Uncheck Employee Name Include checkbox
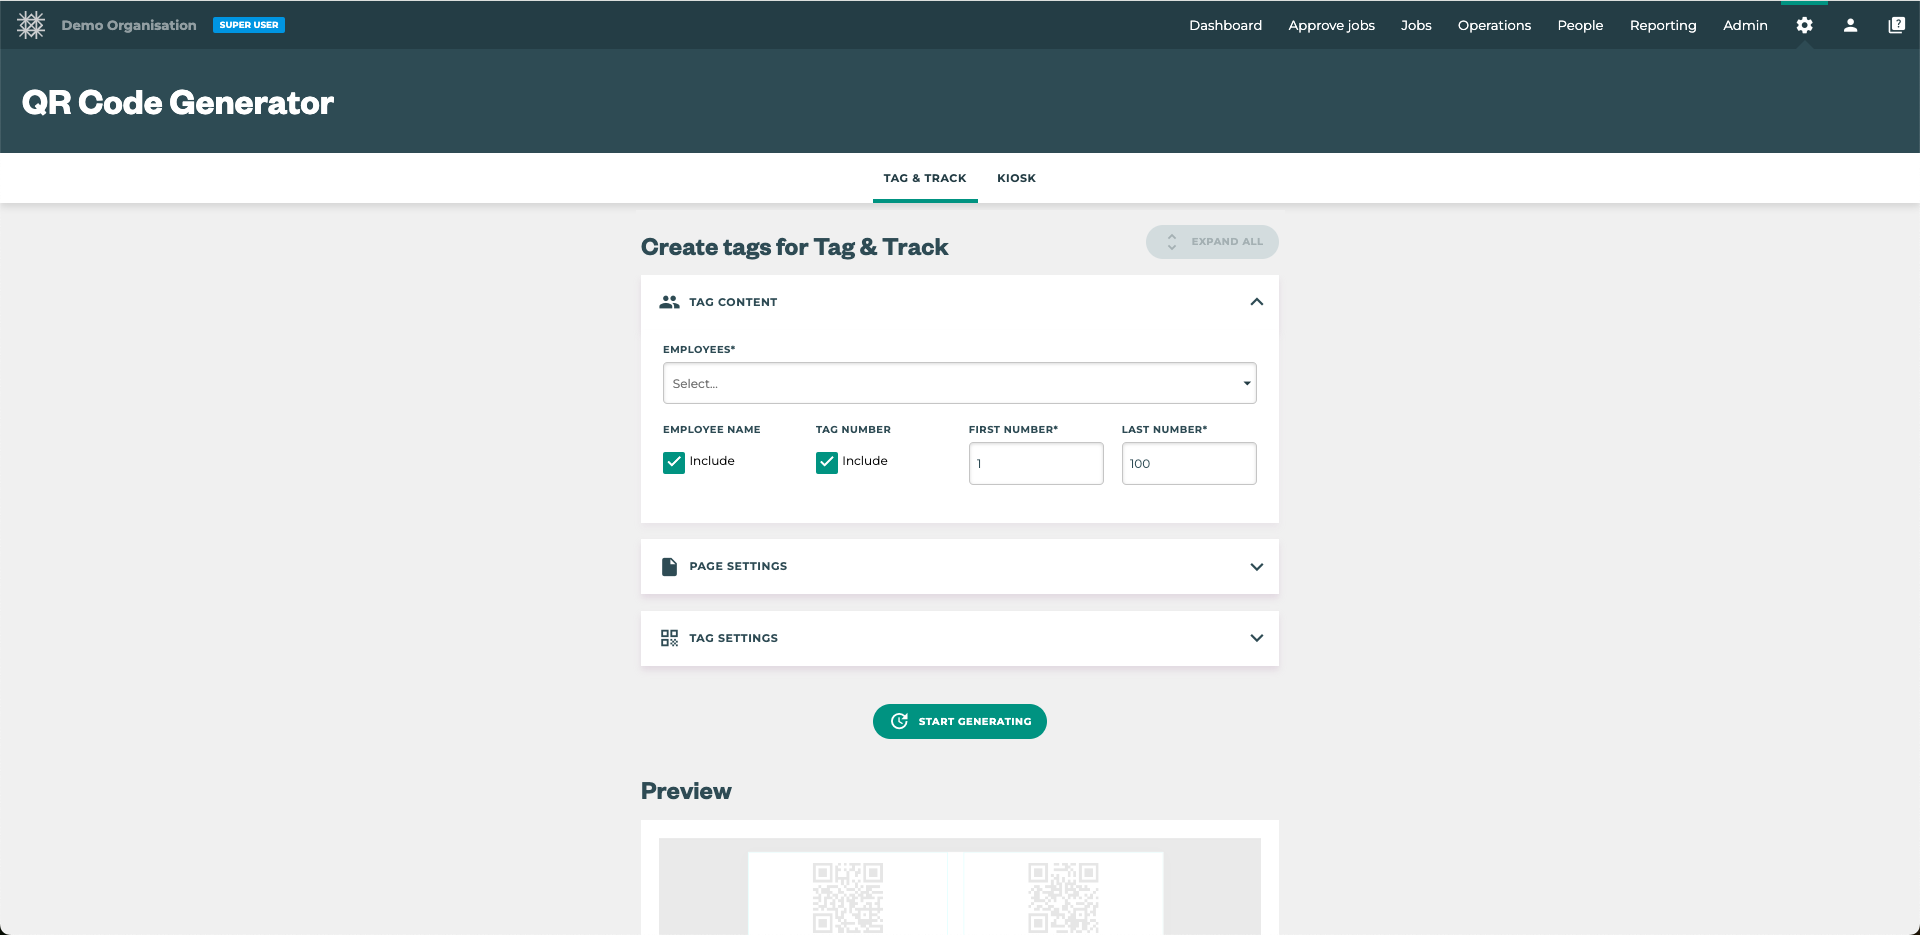Viewport: 1920px width, 935px height. tap(674, 462)
